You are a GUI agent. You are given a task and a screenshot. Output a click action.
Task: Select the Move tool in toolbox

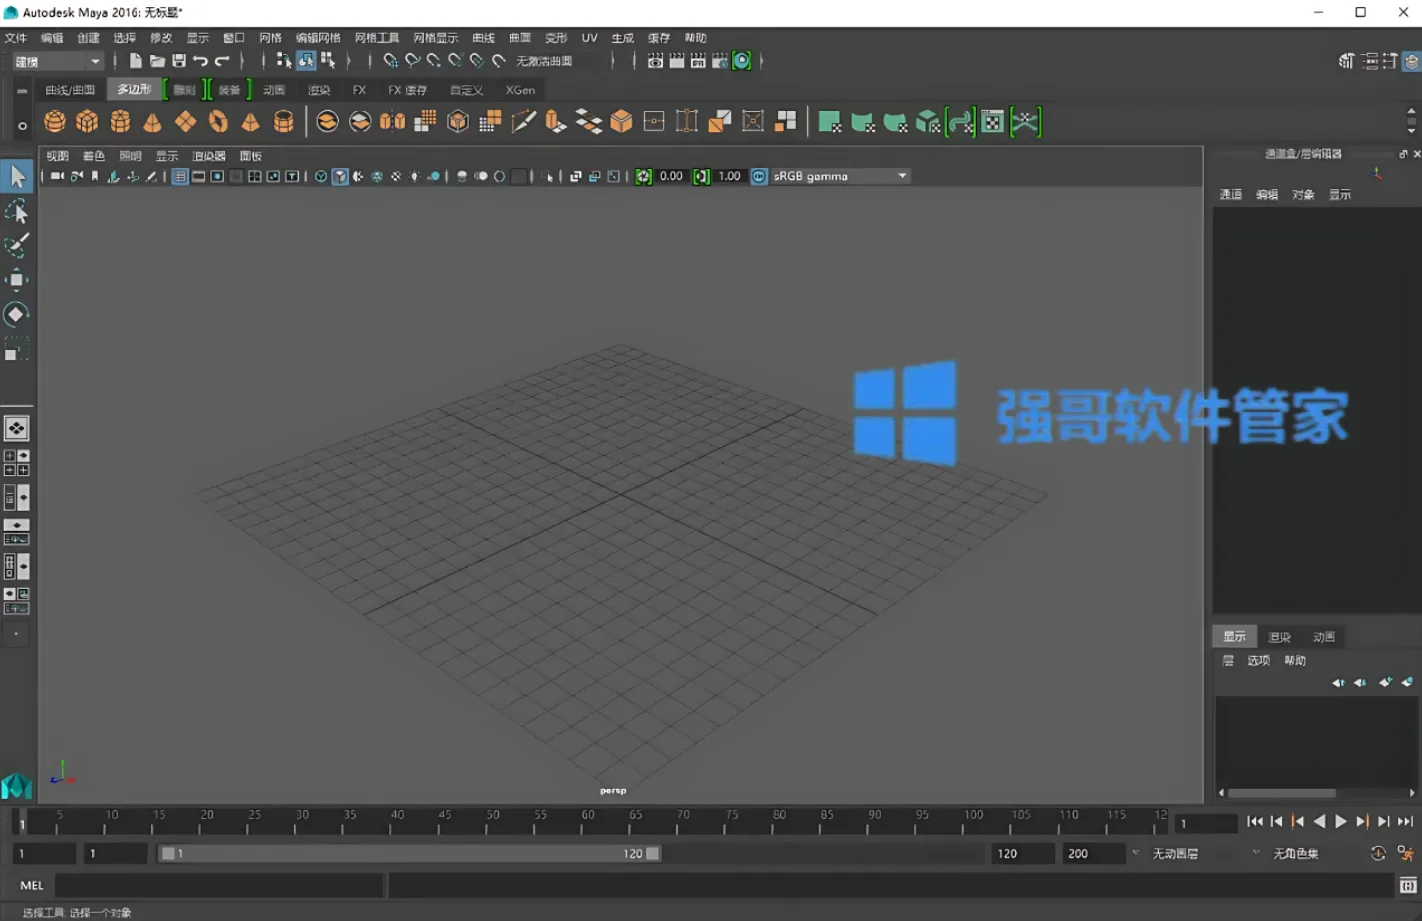(17, 279)
